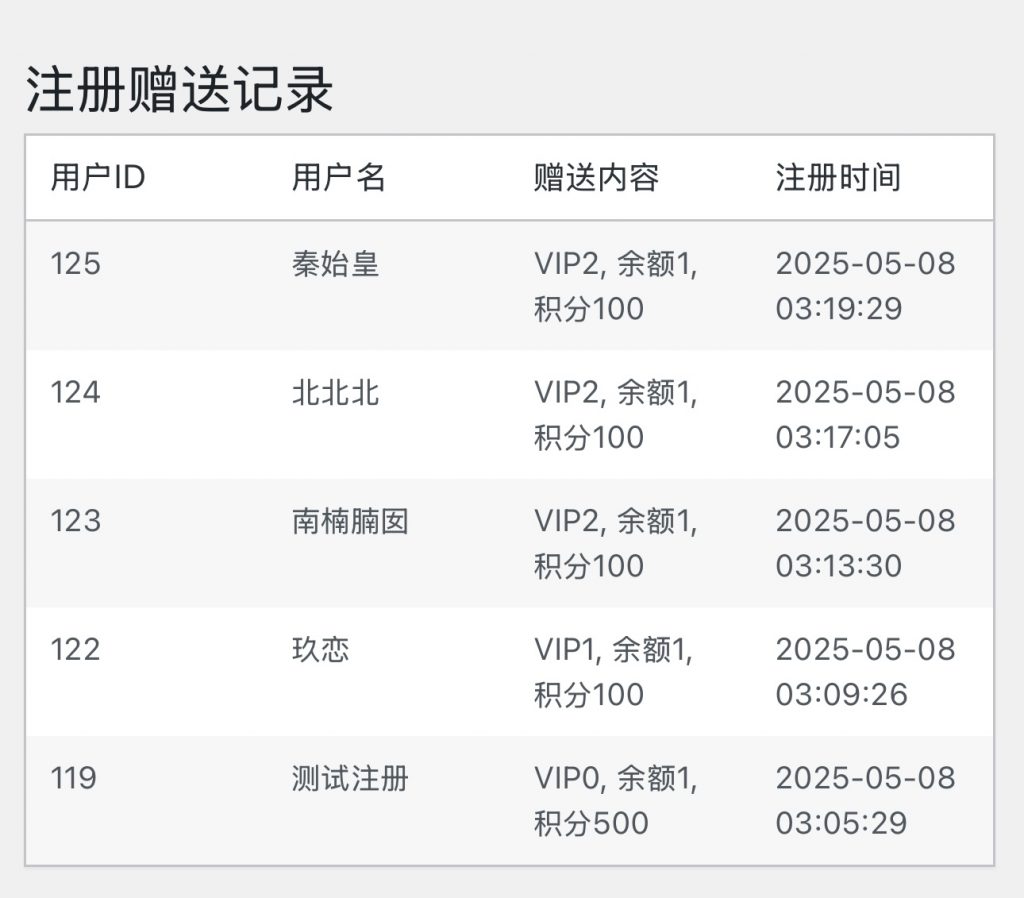This screenshot has width=1024, height=898.
Task: Click registration time 03:05:29 cell
Action: (865, 800)
